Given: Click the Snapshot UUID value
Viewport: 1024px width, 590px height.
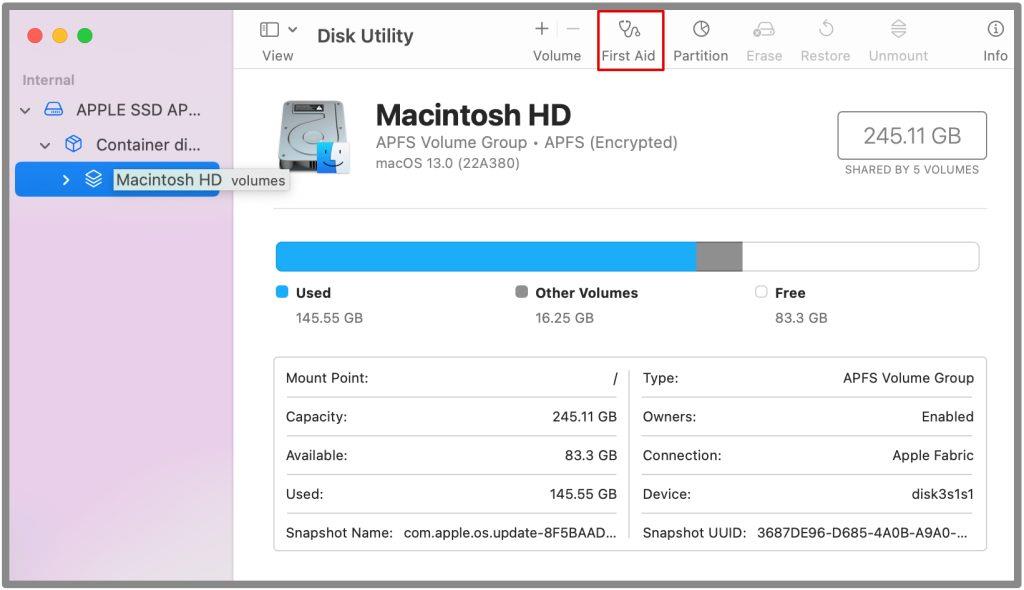Looking at the screenshot, I should tap(862, 533).
